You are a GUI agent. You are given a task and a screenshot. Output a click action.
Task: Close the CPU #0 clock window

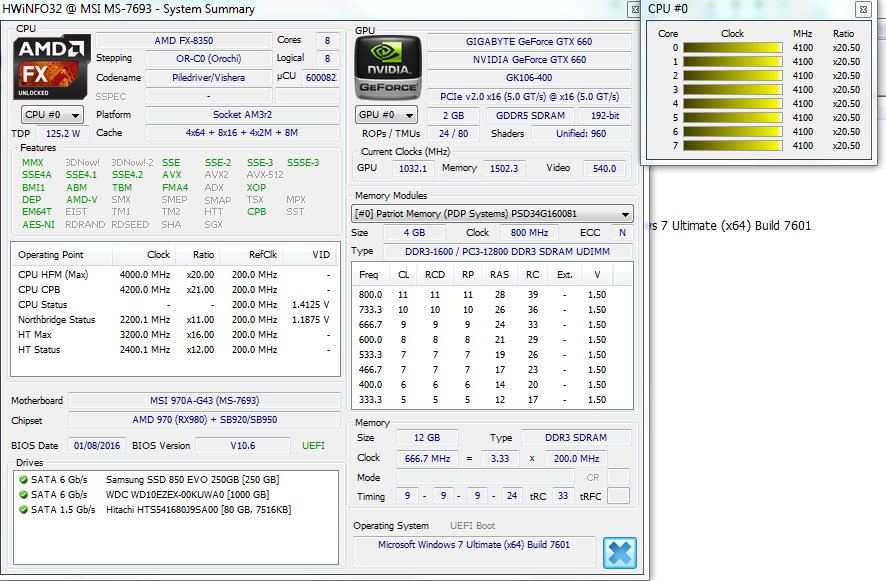click(863, 9)
